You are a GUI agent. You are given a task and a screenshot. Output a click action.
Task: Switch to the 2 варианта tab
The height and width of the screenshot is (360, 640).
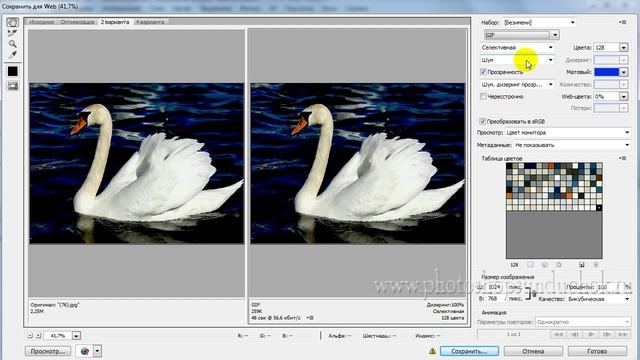115,22
